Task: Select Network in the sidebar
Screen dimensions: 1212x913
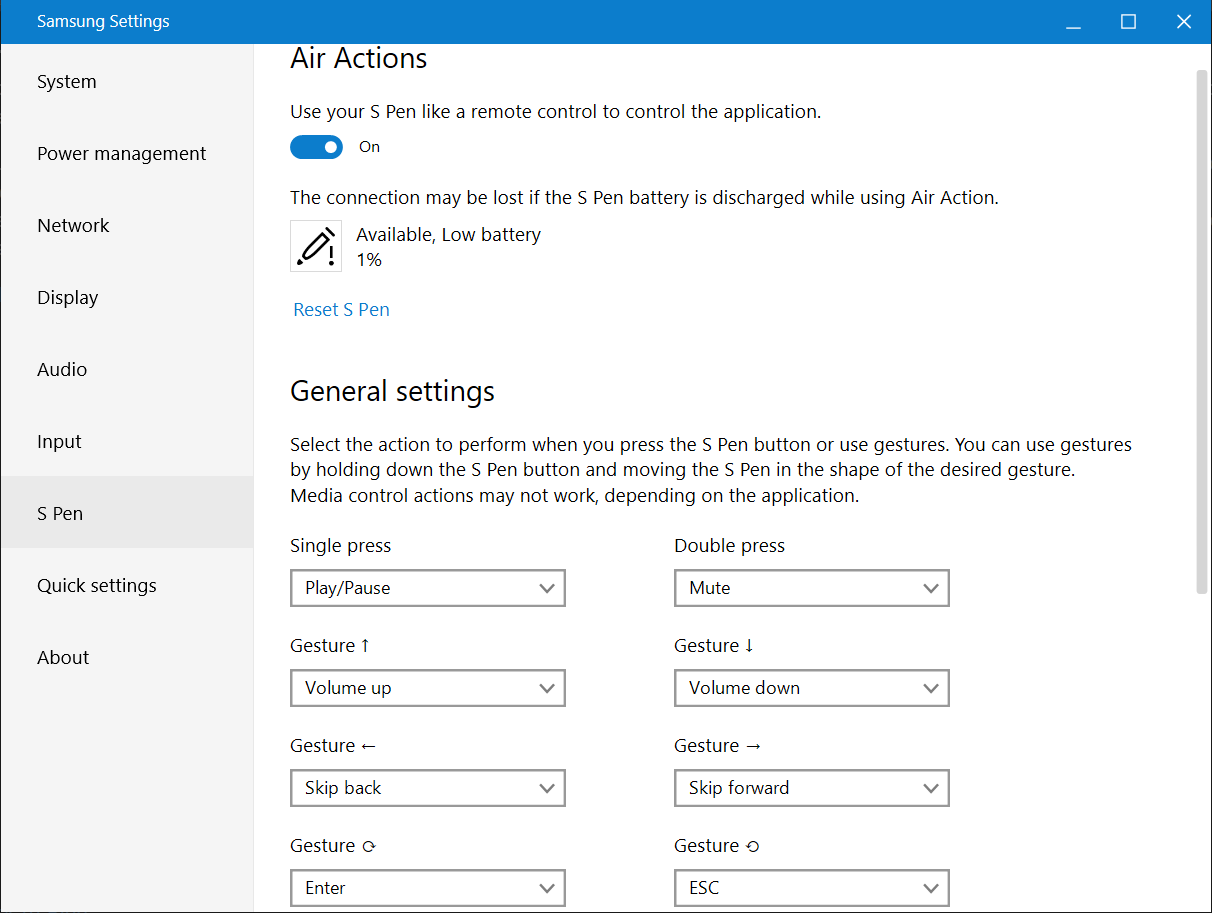Action: point(127,226)
